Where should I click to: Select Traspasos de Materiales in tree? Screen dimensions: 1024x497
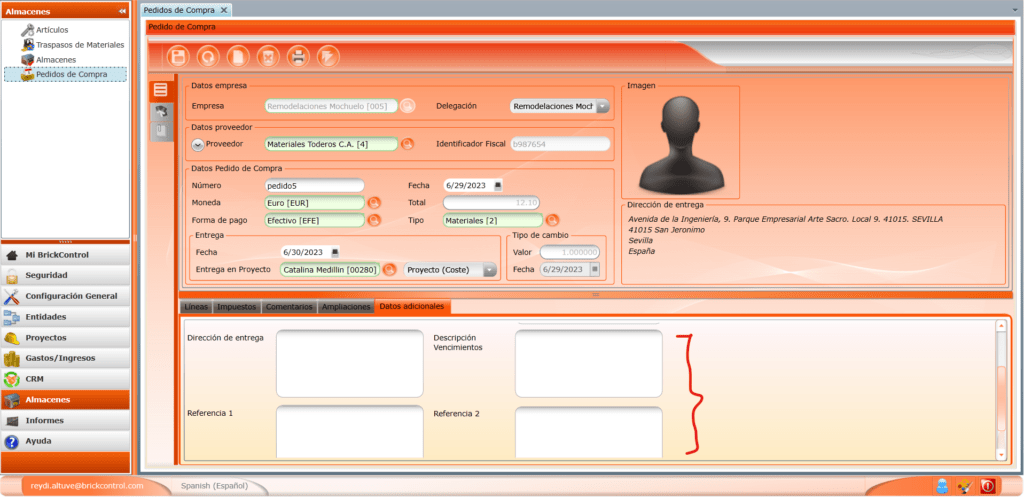coord(79,45)
